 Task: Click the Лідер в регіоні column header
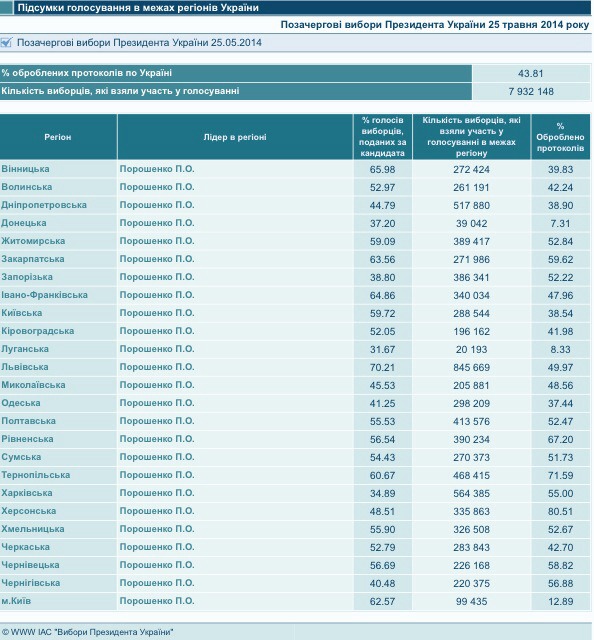click(x=235, y=137)
